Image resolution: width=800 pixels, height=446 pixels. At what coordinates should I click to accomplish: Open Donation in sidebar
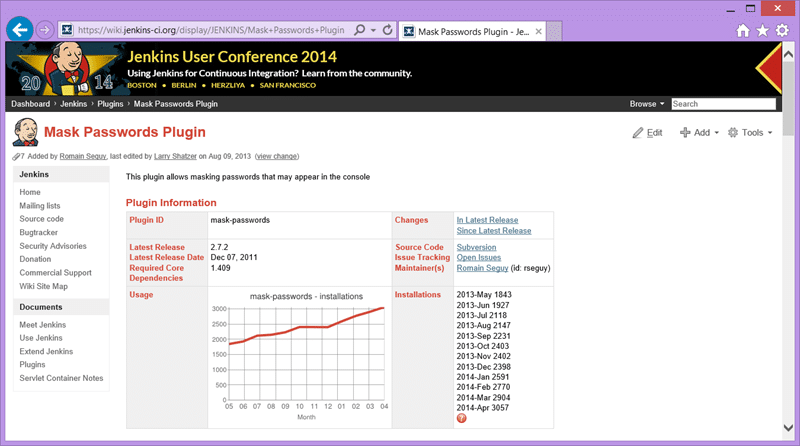(35, 259)
